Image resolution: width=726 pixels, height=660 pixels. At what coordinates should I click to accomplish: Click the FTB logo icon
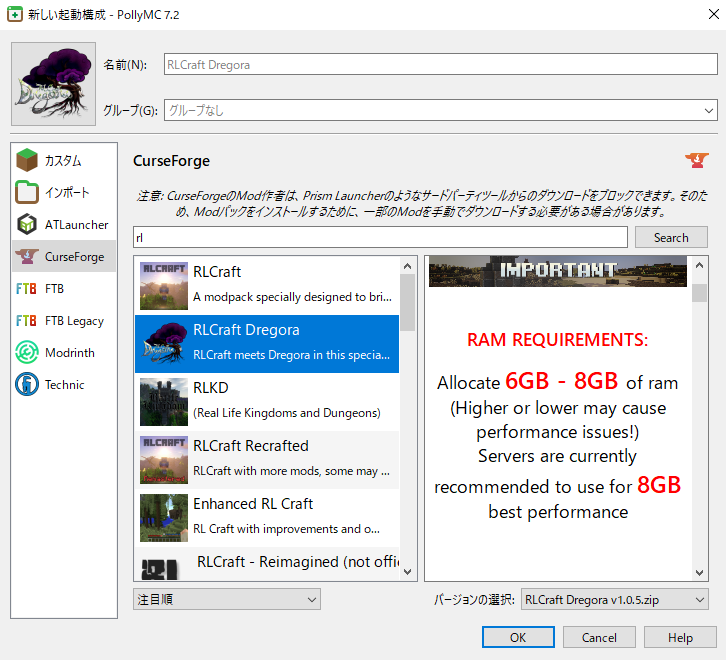point(26,289)
